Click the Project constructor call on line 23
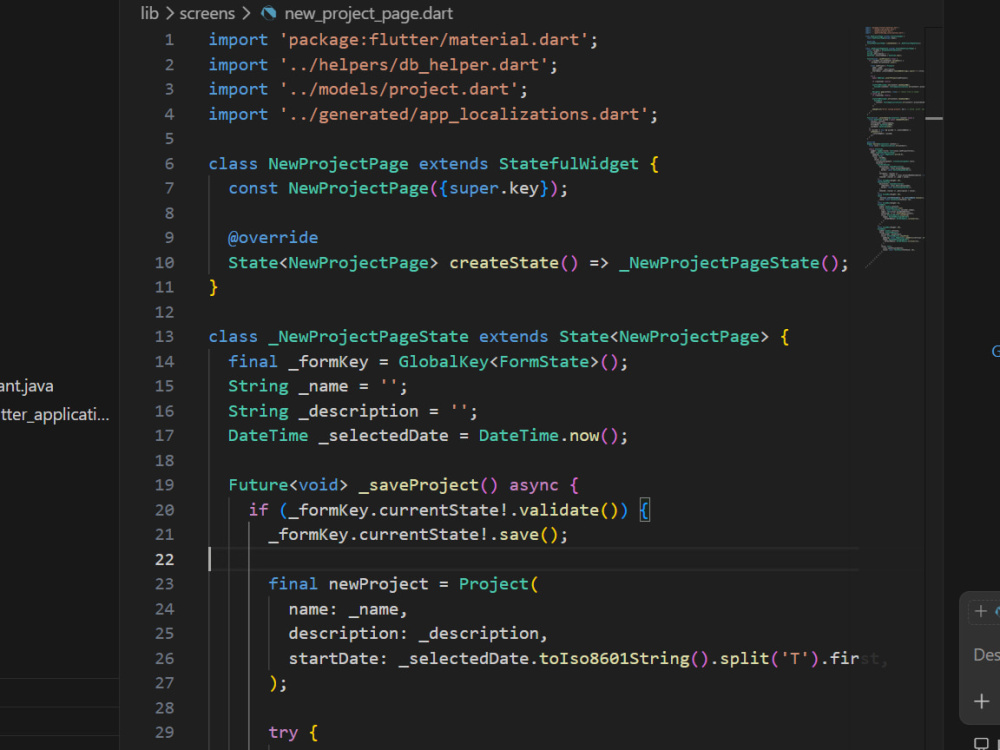Screen dimensions: 1000x750 coord(494,584)
